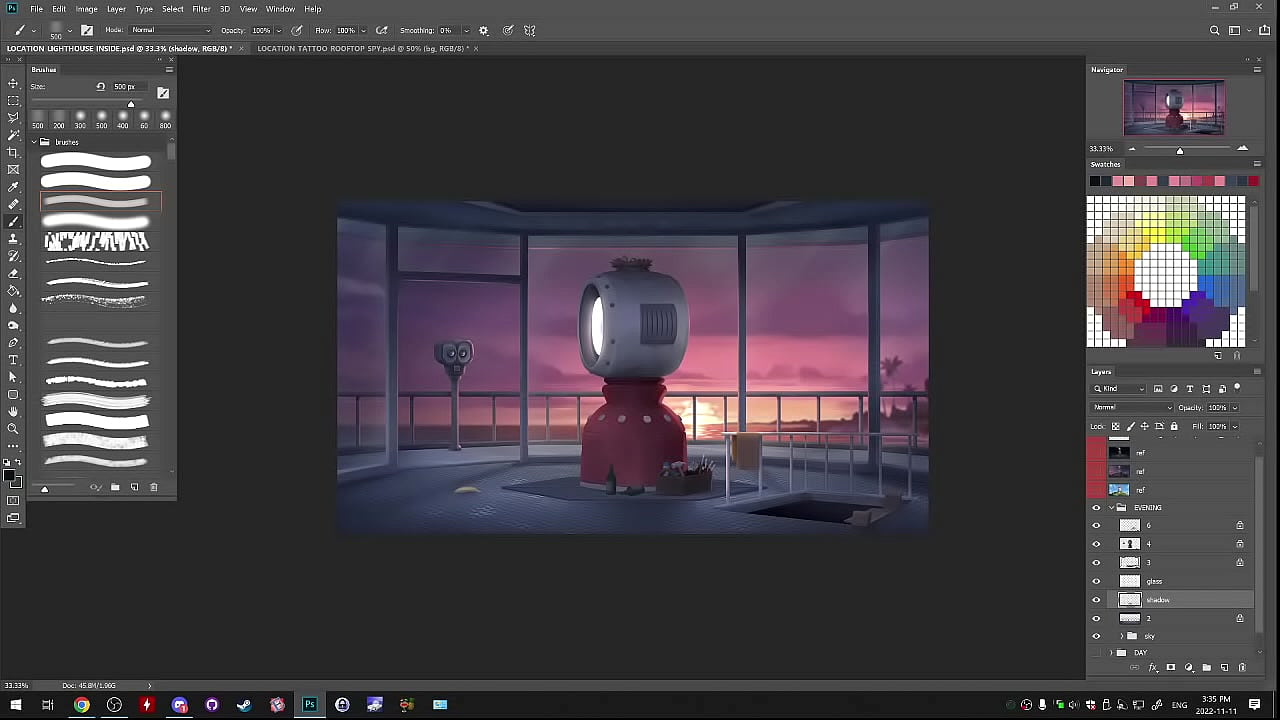
Task: Pick the Eyedropper tool
Action: point(13,187)
